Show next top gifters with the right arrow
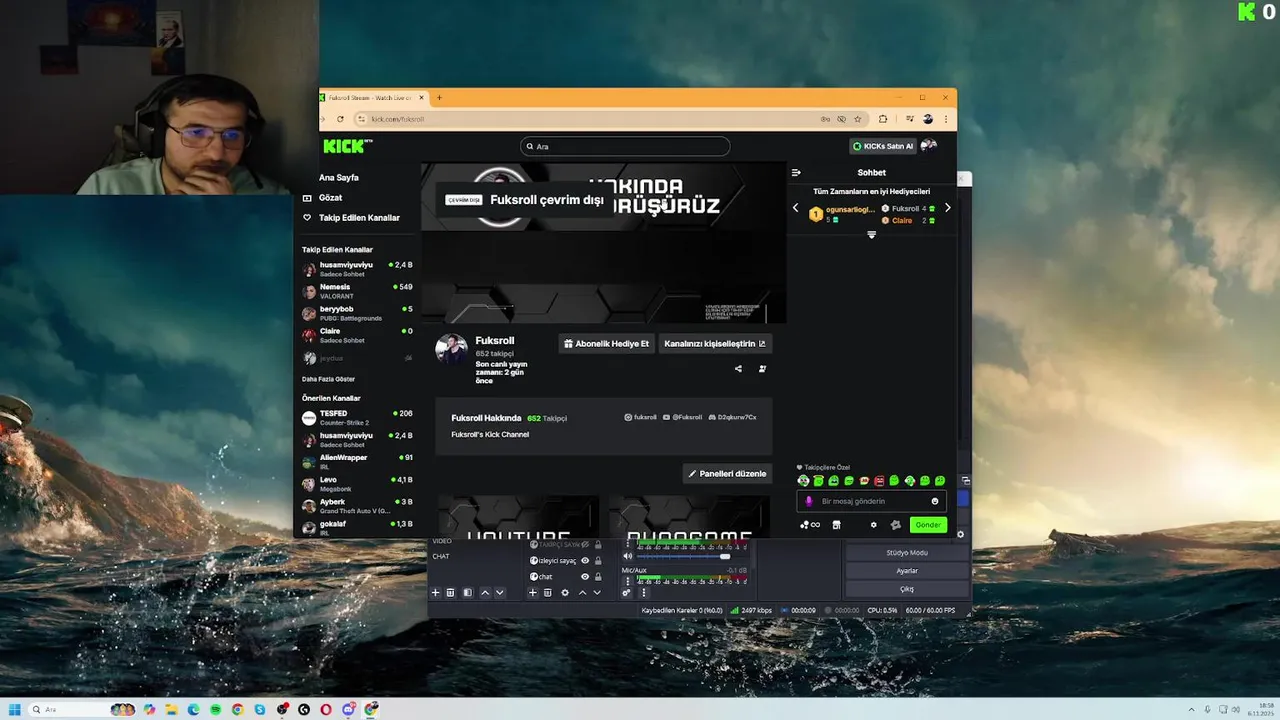The image size is (1280, 720). [947, 208]
